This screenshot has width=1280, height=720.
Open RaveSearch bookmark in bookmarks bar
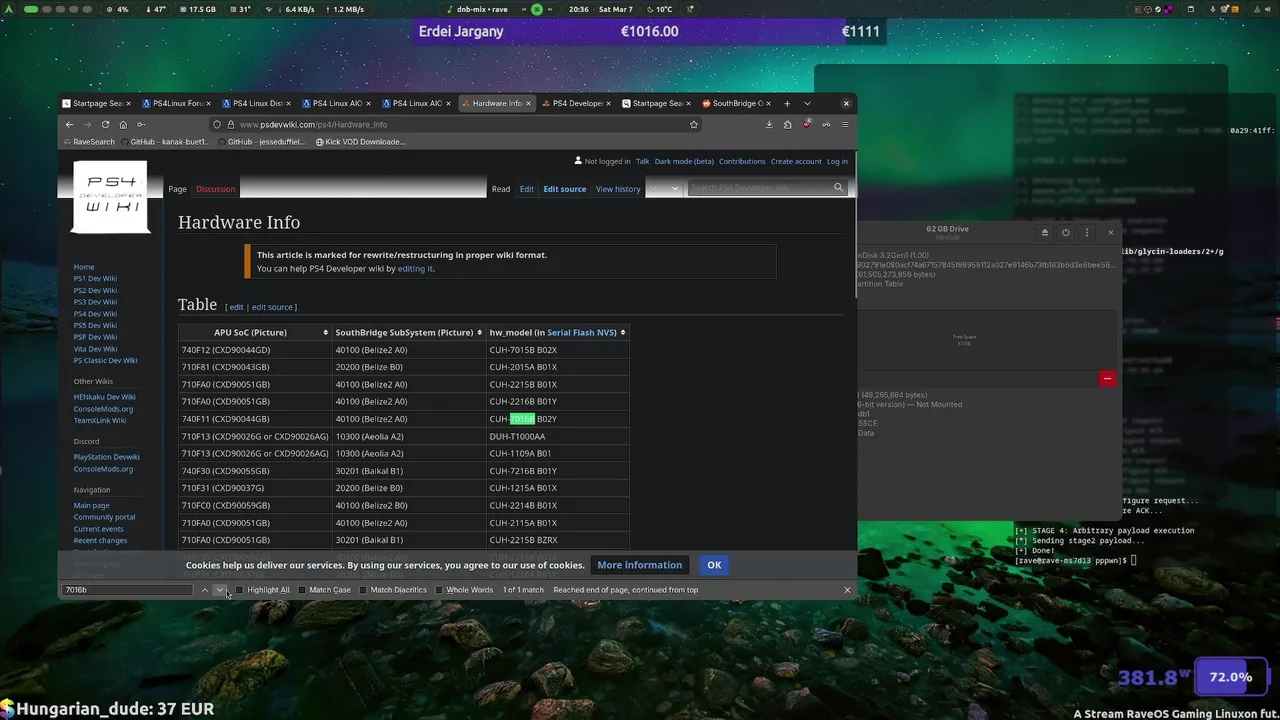tap(89, 142)
